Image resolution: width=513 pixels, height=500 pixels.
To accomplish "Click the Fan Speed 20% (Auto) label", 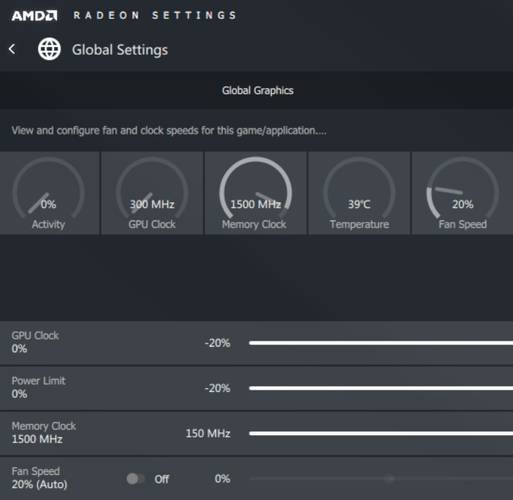I will click(39, 478).
